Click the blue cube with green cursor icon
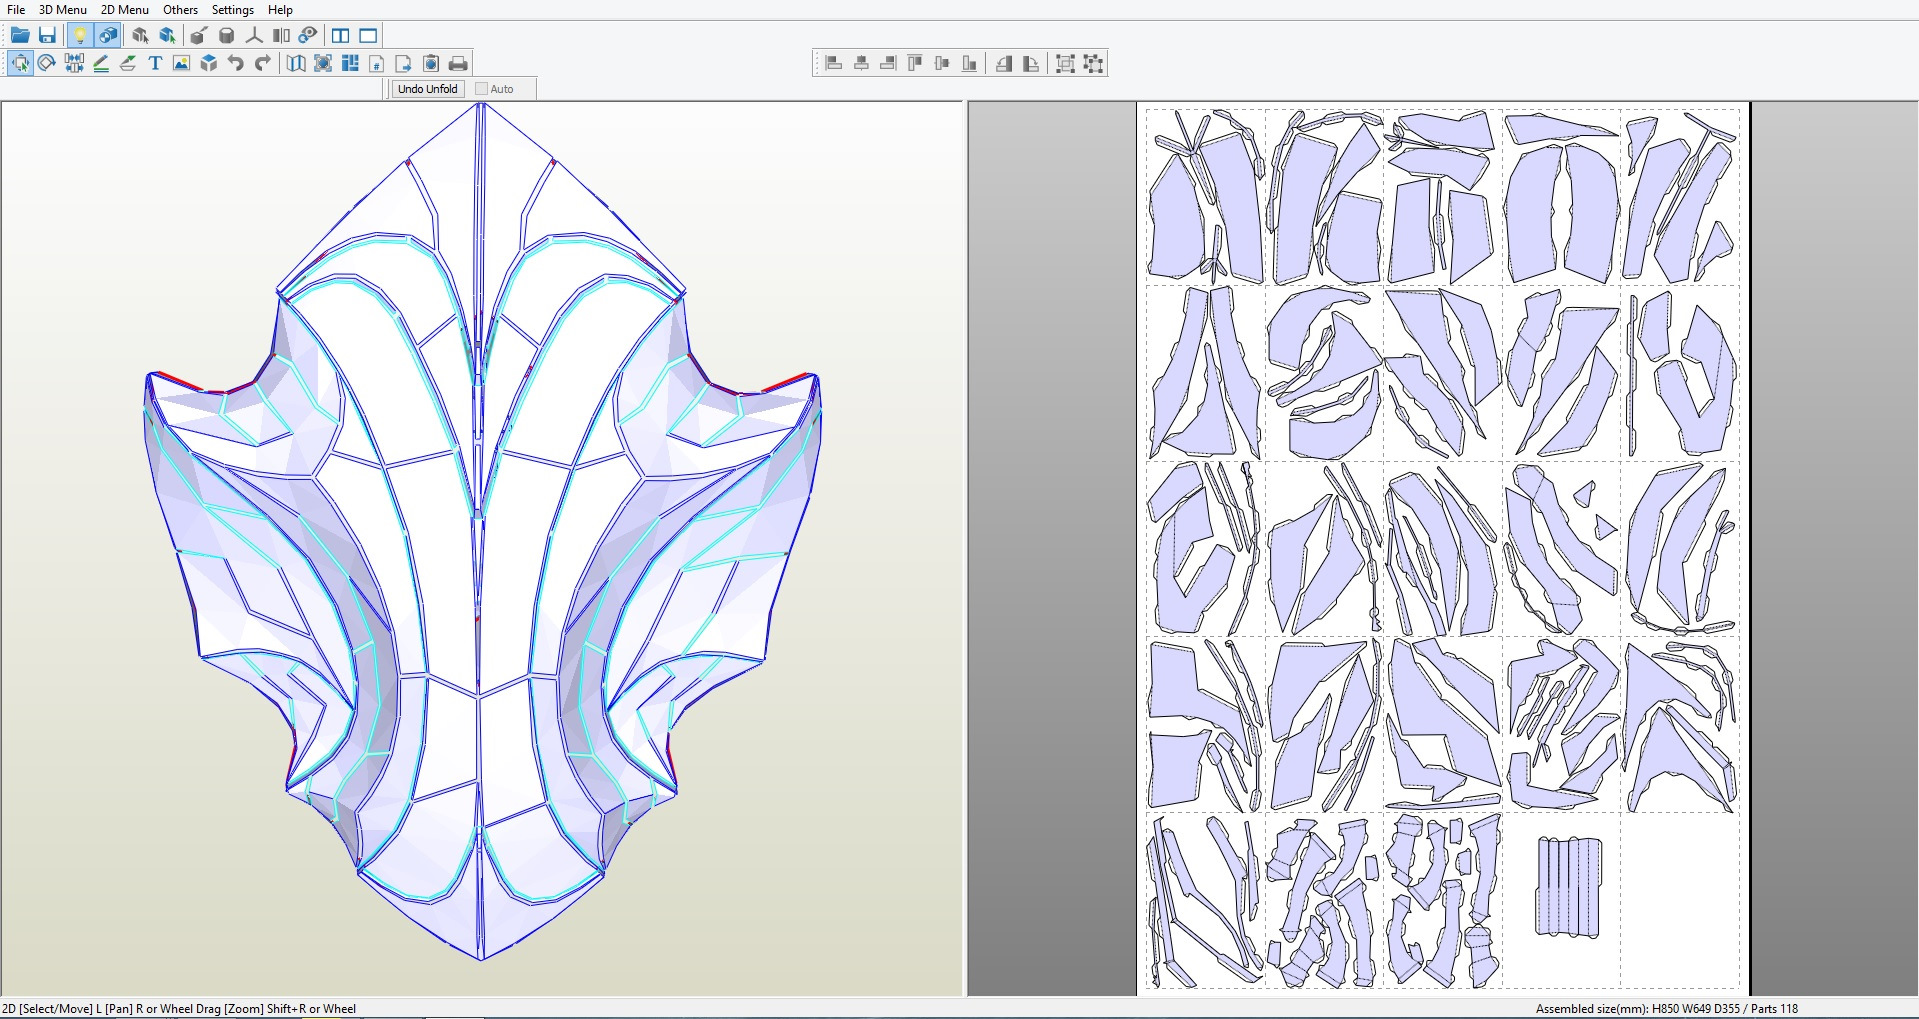 167,36
